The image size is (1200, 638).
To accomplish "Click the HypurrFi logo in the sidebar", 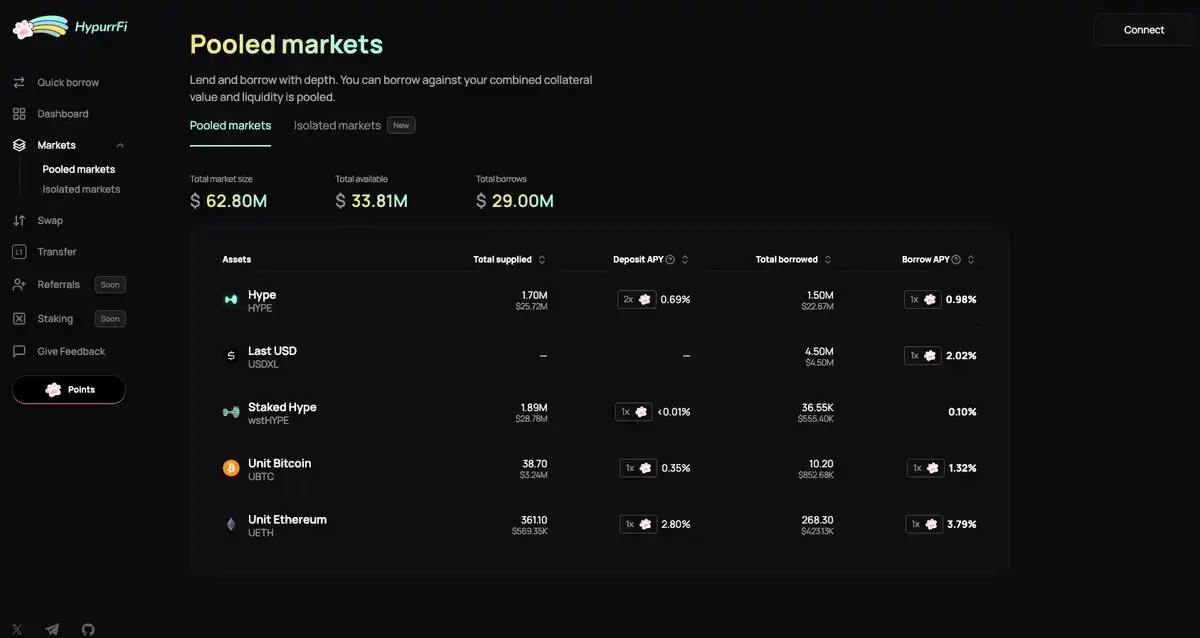I will coord(69,27).
